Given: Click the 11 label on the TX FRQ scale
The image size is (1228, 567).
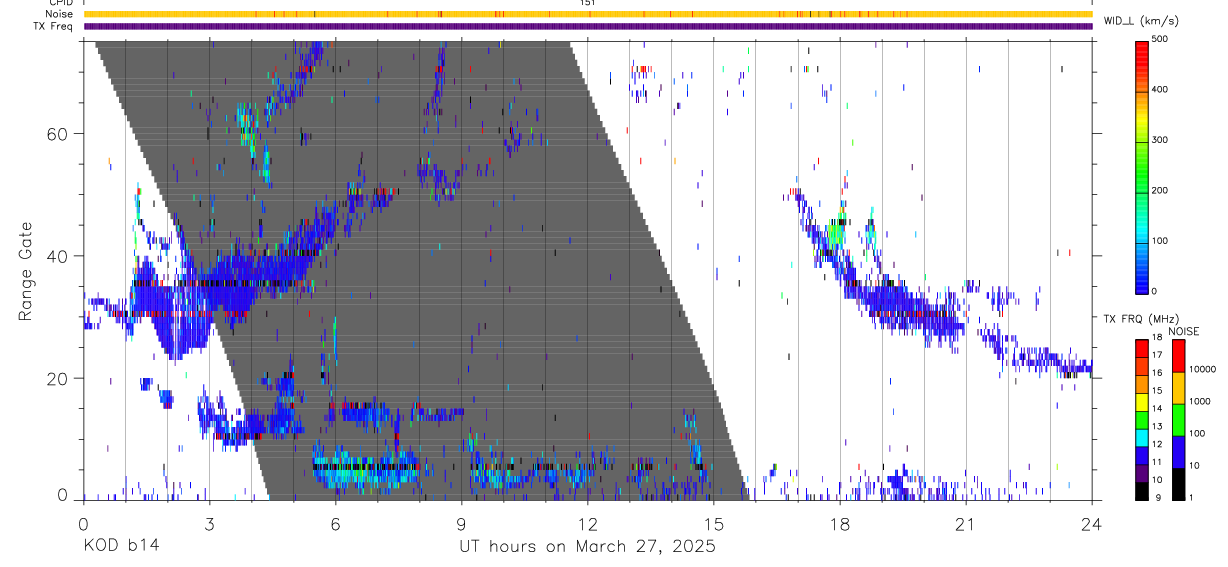Looking at the screenshot, I should [1157, 463].
